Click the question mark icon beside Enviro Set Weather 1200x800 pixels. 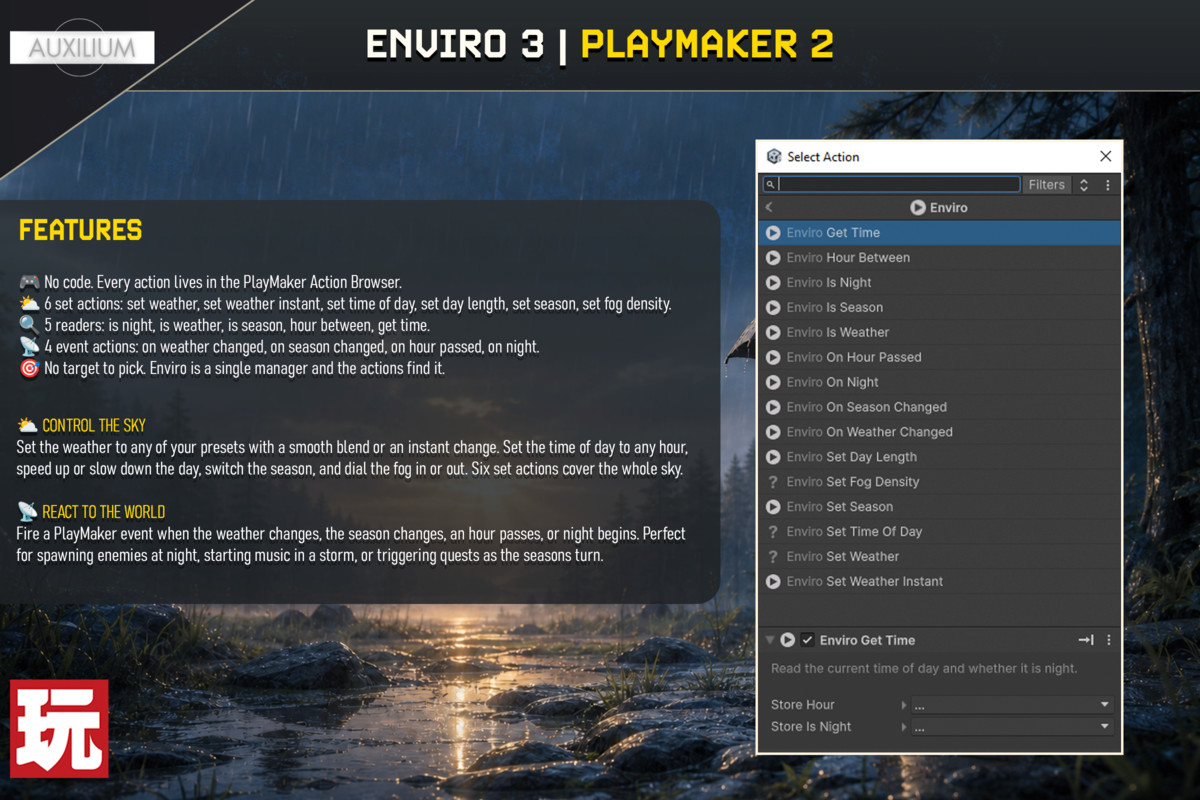pyautogui.click(x=773, y=557)
